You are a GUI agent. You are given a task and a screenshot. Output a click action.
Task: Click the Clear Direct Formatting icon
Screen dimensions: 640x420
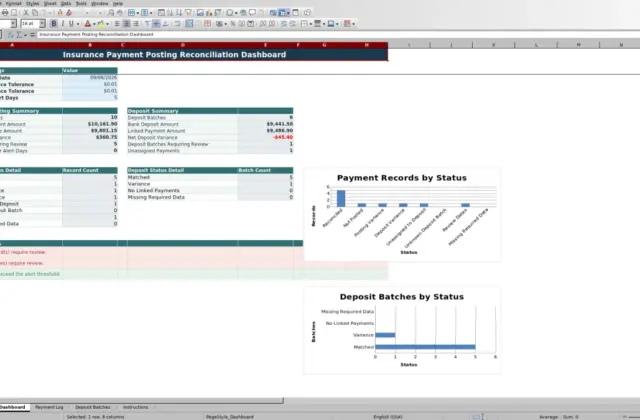point(69,13)
